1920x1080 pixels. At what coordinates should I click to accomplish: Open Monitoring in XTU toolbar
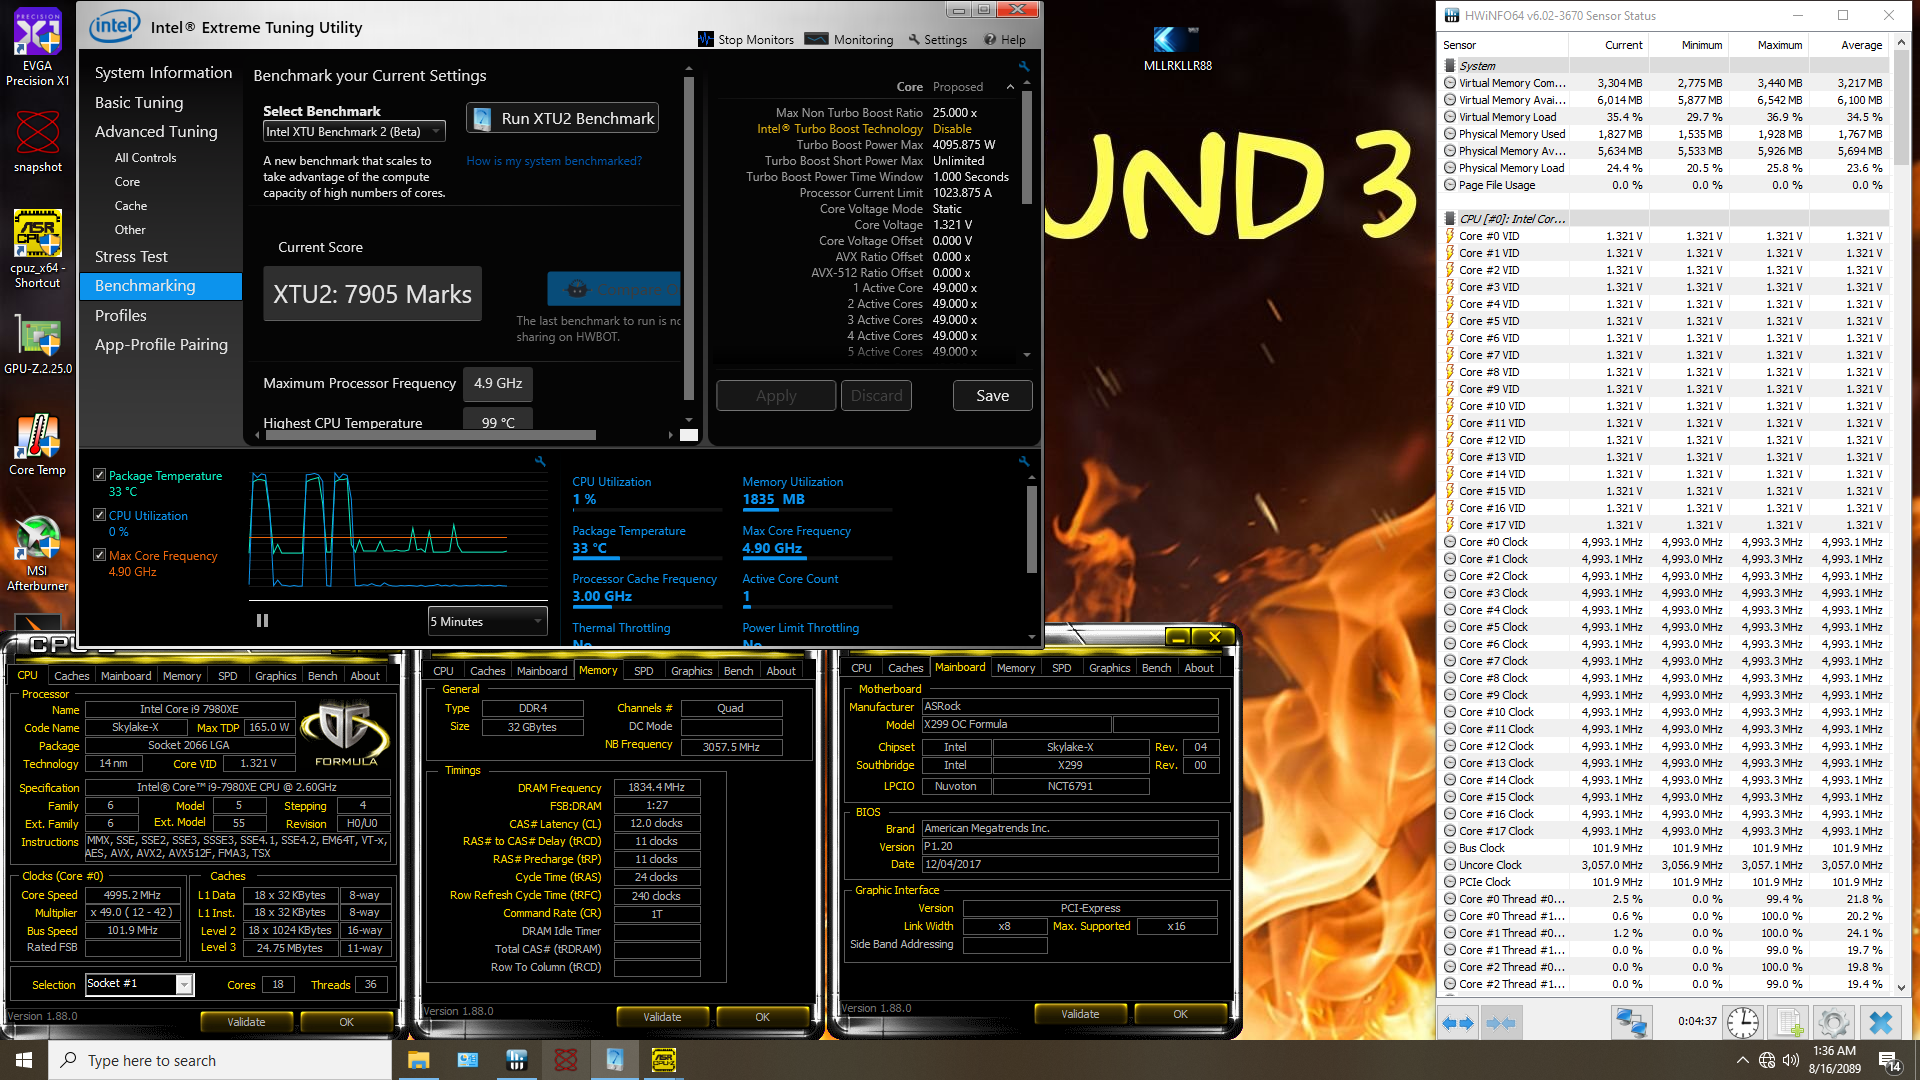click(850, 40)
